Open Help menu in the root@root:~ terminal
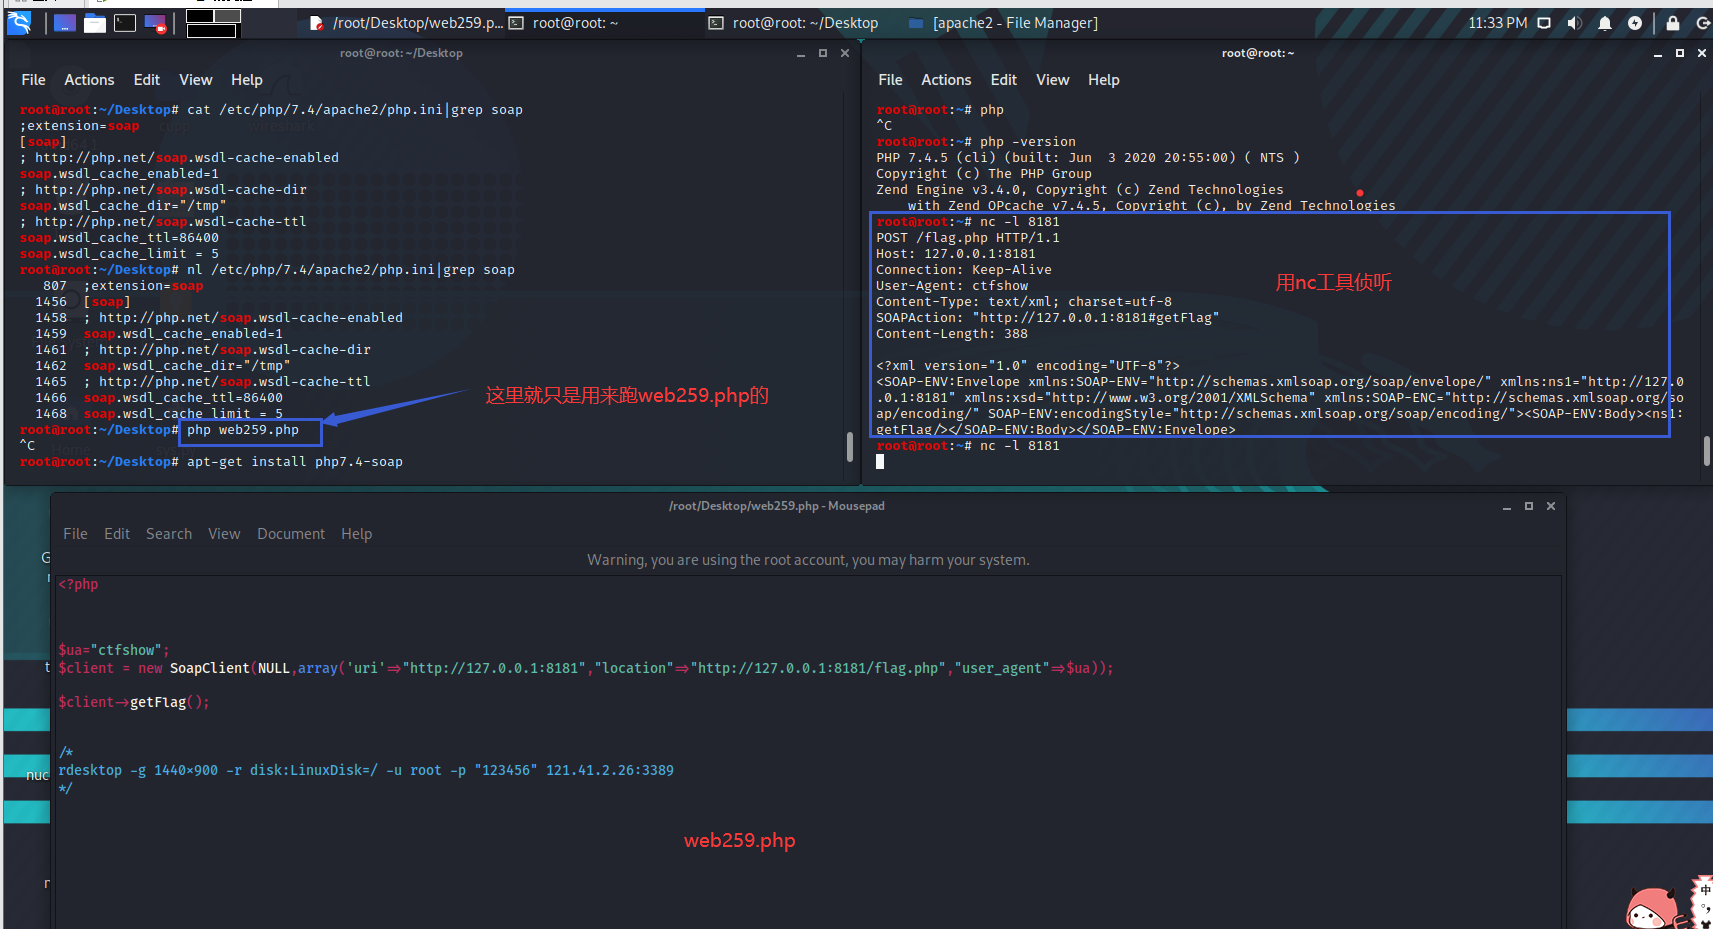The width and height of the screenshot is (1713, 929). point(1104,80)
